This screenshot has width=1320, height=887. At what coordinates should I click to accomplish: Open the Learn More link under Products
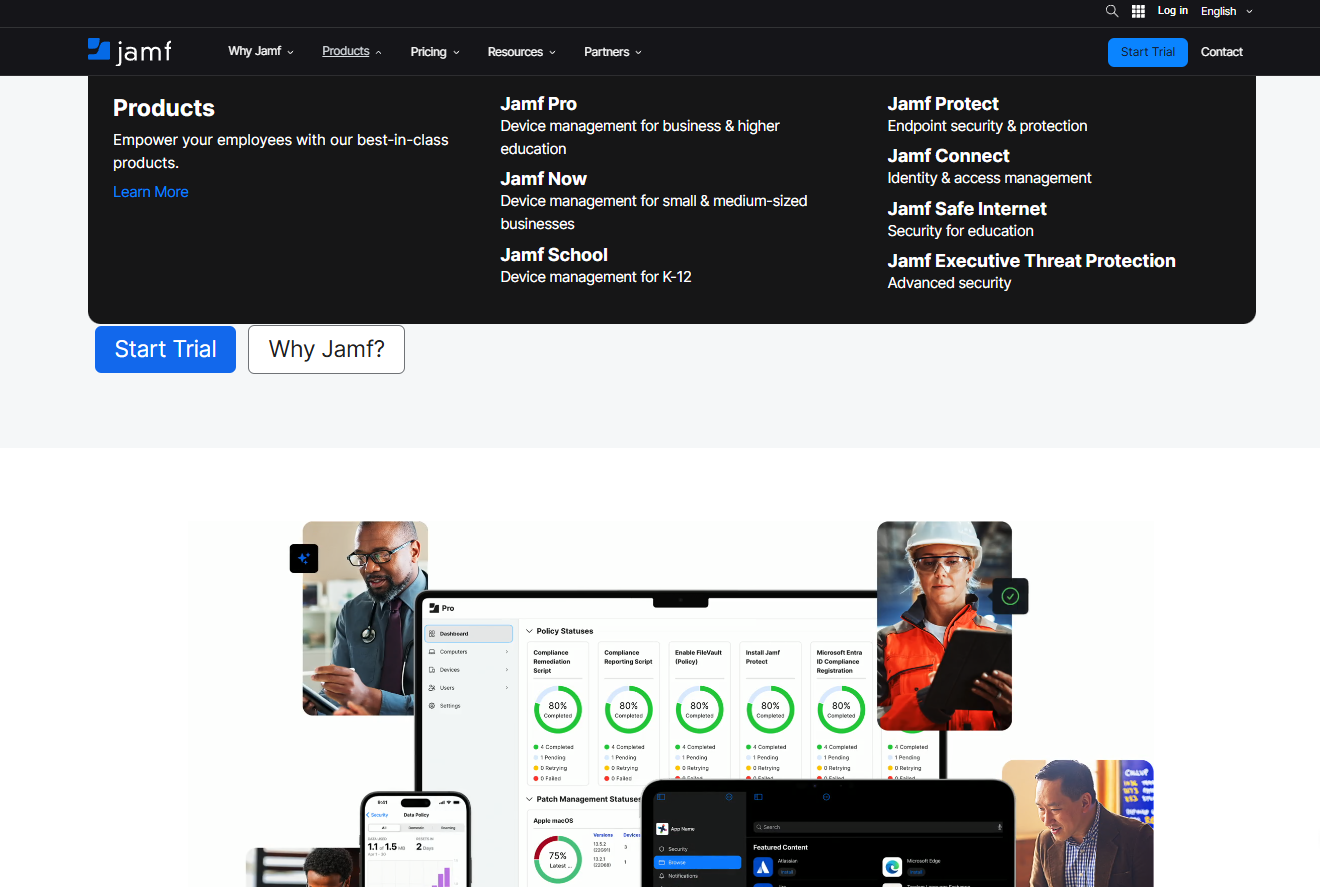pyautogui.click(x=150, y=191)
